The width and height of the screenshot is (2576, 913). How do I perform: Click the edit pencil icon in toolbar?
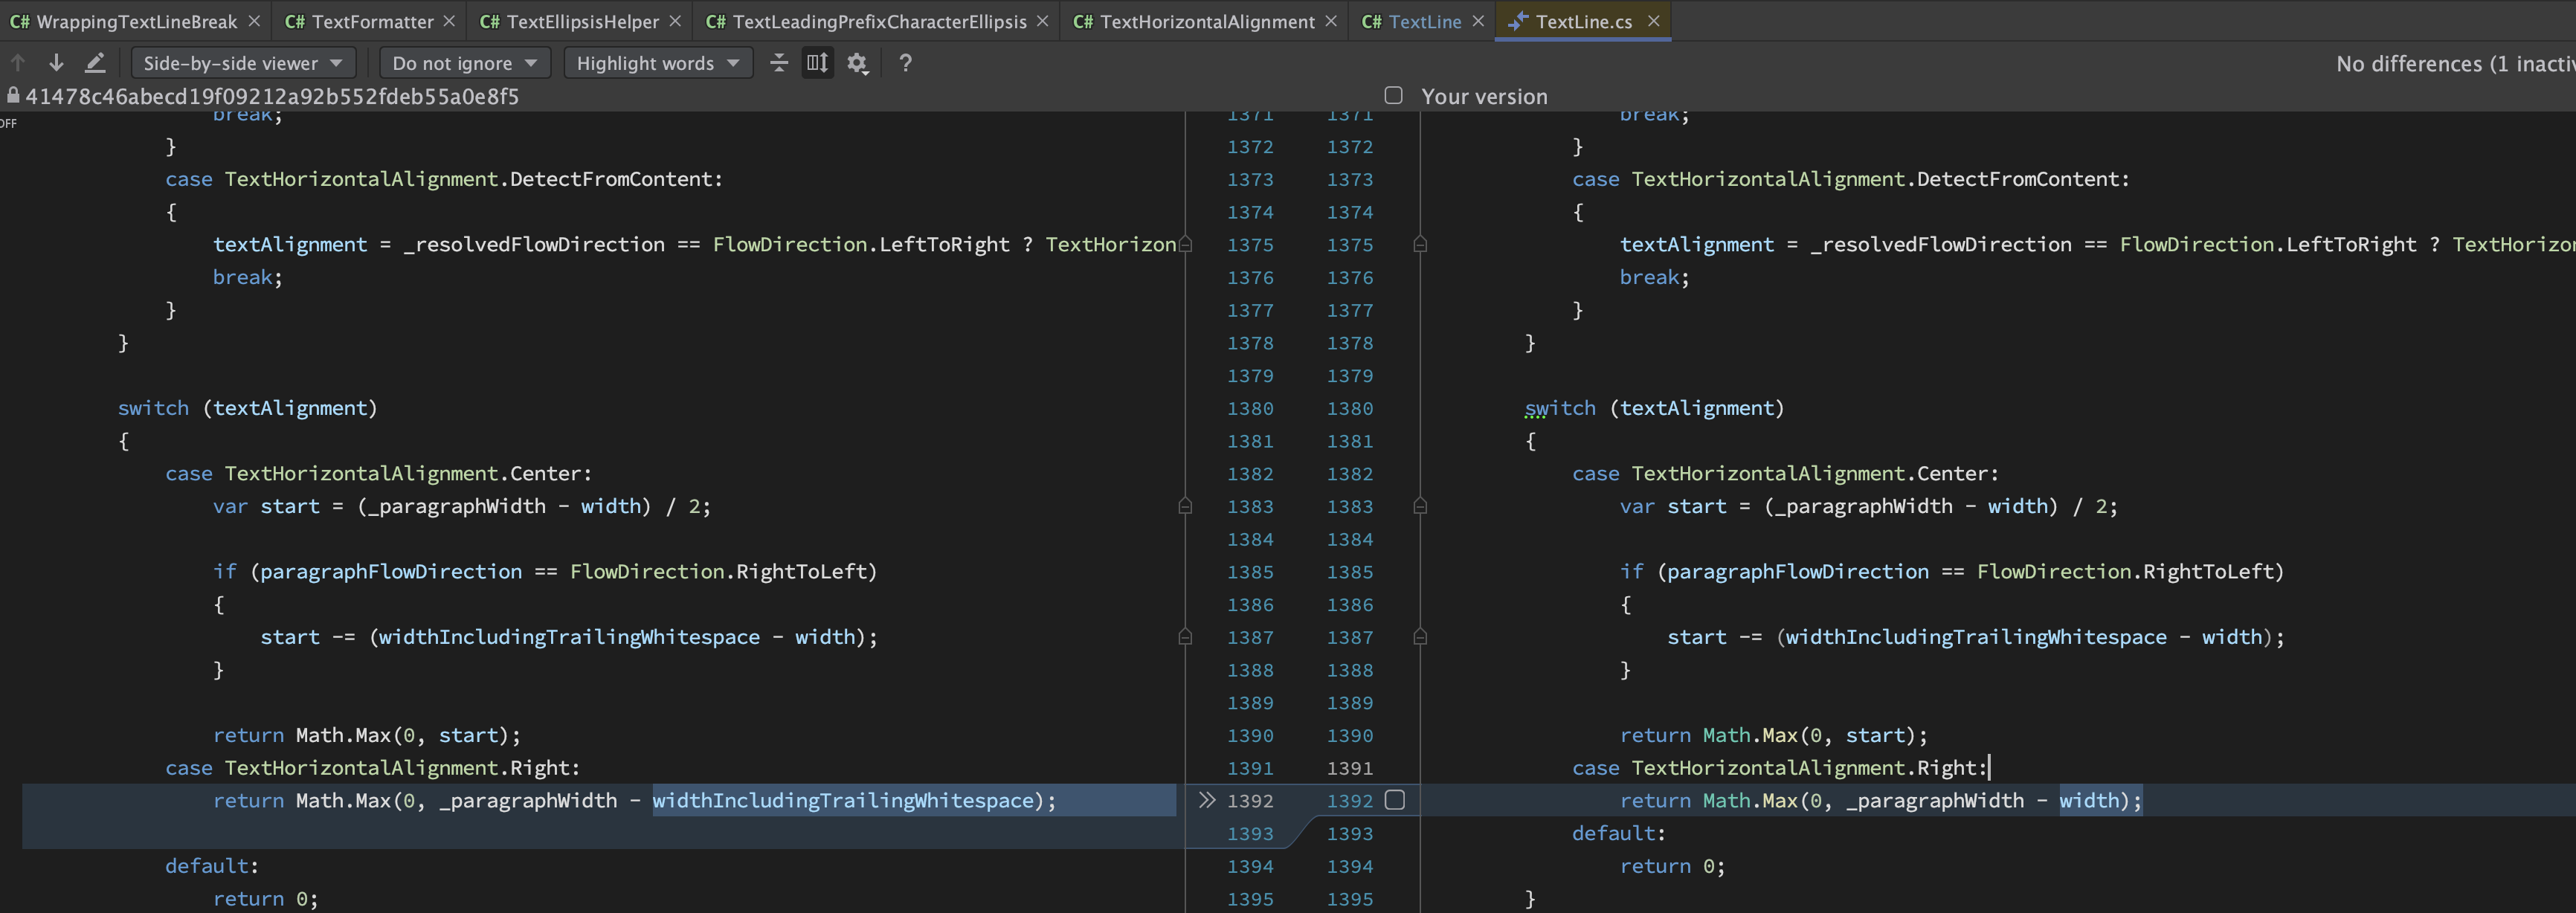pyautogui.click(x=96, y=62)
